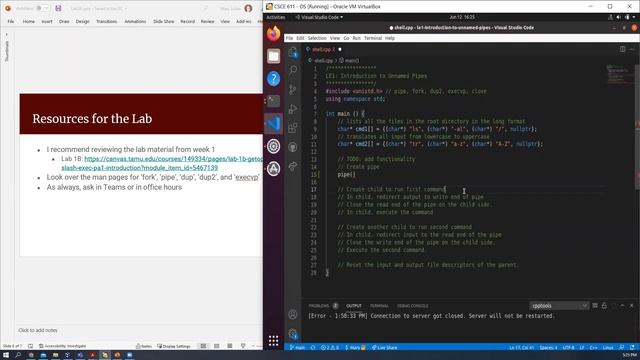Clear the output panel in VS Code
The image size is (640, 360).
(595, 306)
